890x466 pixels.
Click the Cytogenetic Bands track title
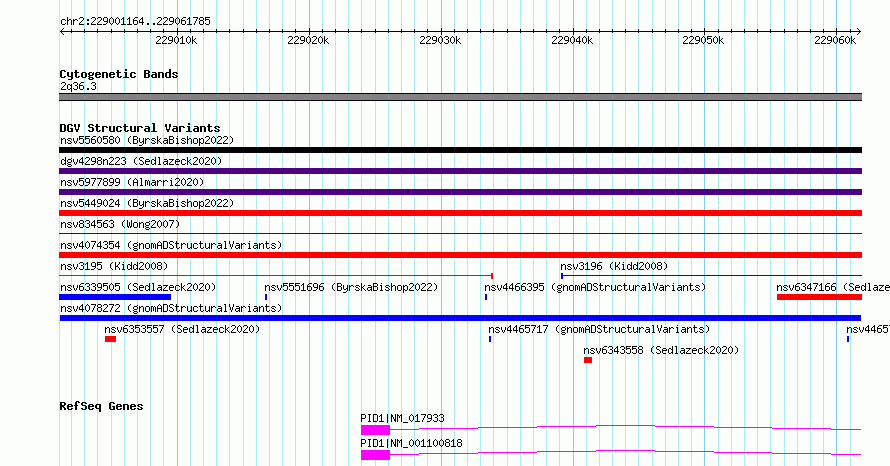click(x=119, y=74)
